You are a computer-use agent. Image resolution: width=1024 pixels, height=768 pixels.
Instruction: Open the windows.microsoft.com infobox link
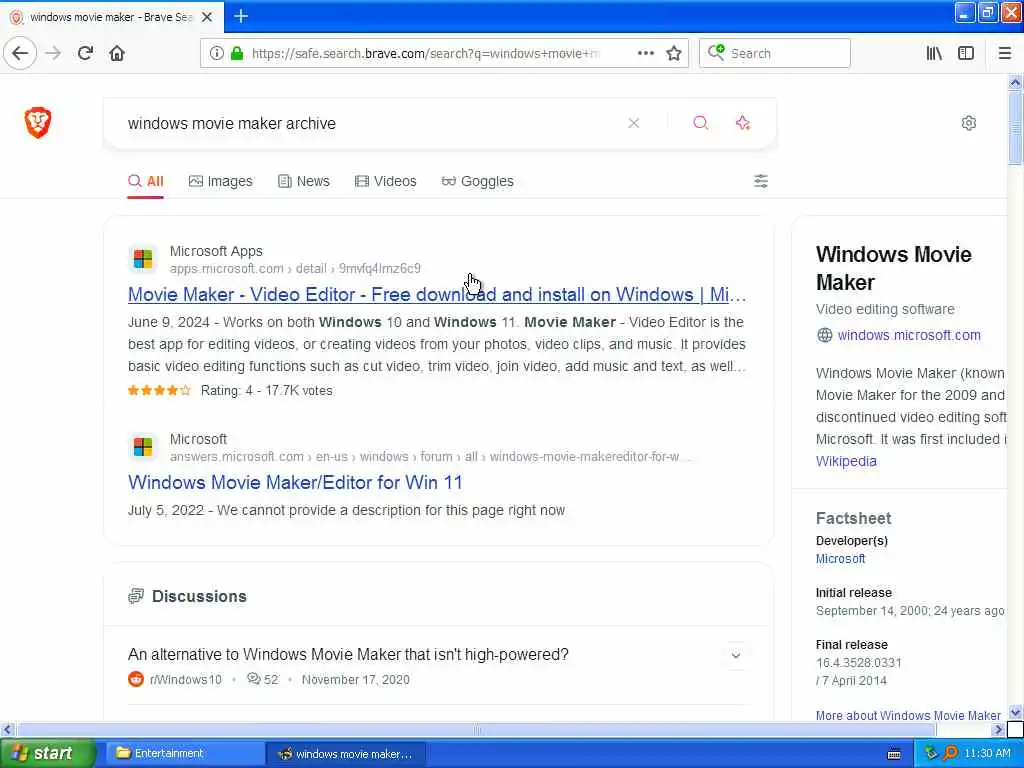909,335
